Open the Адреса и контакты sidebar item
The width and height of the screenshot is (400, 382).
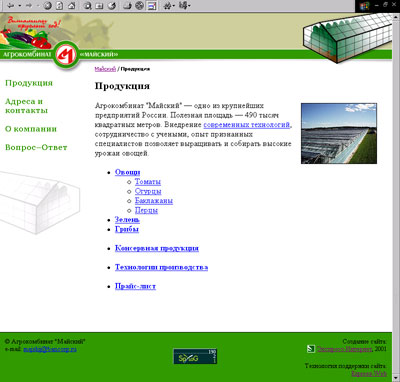[26, 106]
